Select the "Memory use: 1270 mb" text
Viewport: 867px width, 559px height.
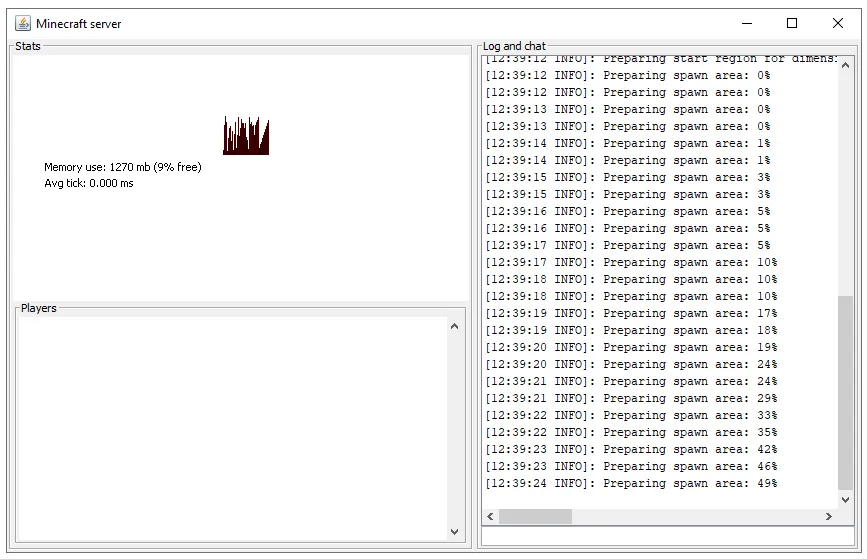[122, 167]
